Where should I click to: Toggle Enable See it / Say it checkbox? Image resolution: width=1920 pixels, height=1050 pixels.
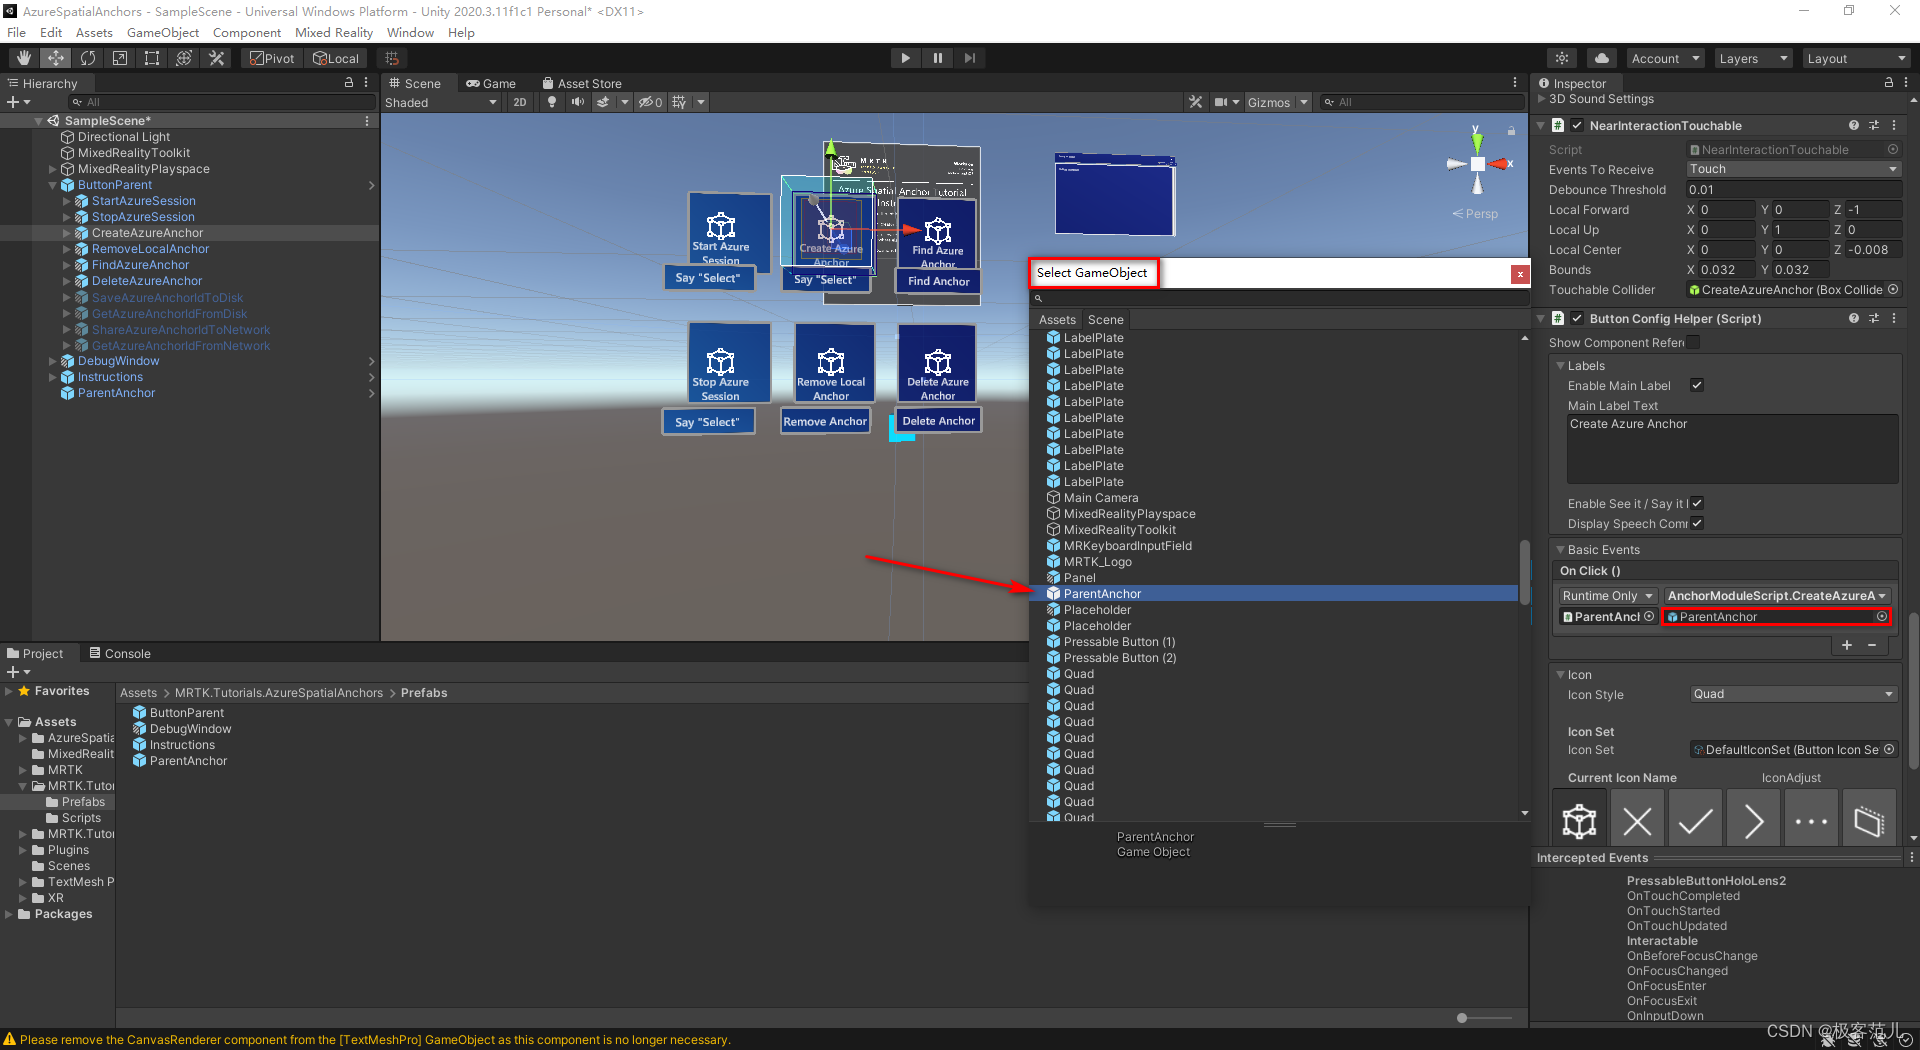coord(1697,503)
